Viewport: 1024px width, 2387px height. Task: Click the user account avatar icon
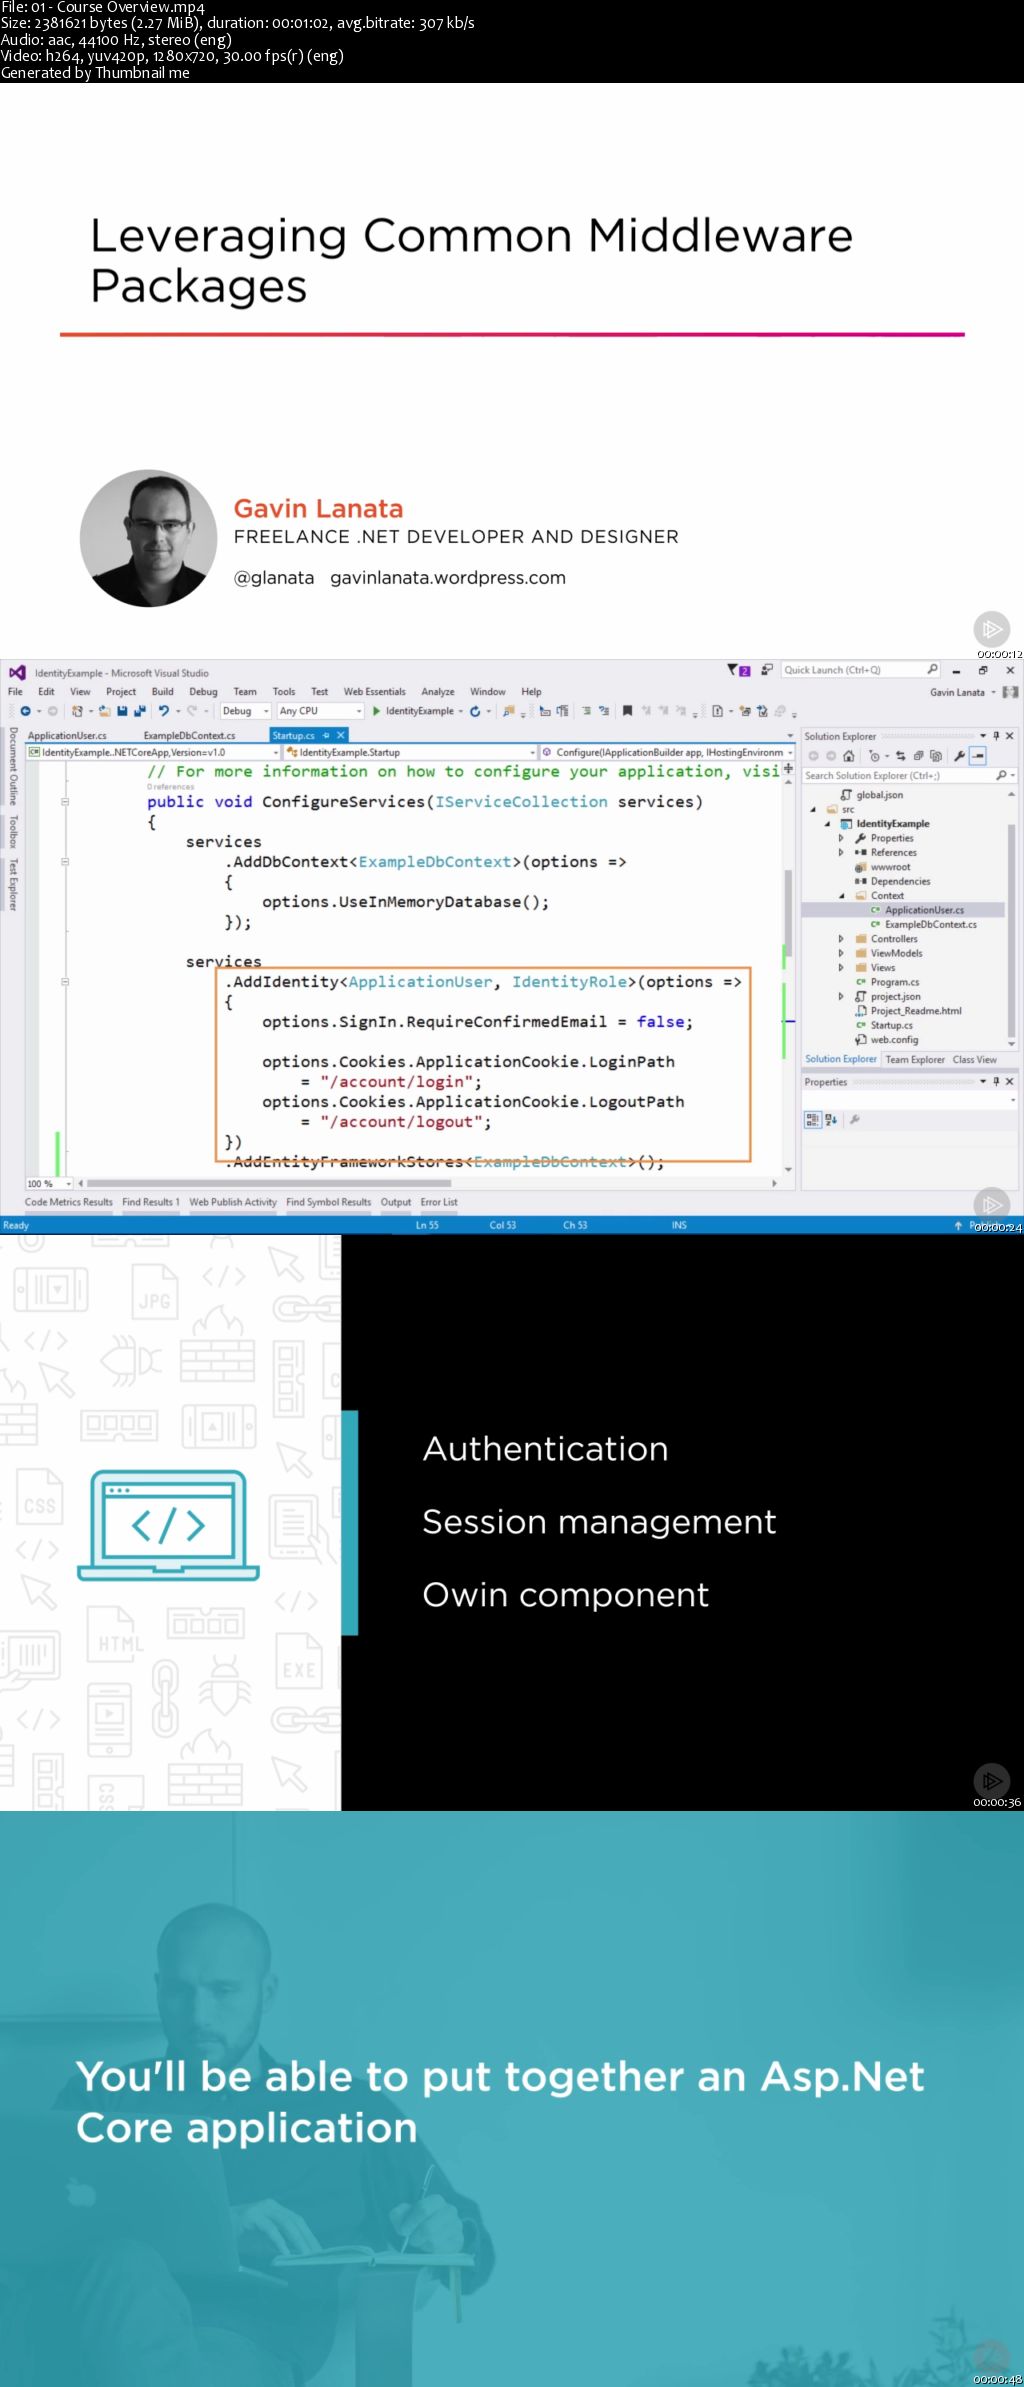(1011, 692)
